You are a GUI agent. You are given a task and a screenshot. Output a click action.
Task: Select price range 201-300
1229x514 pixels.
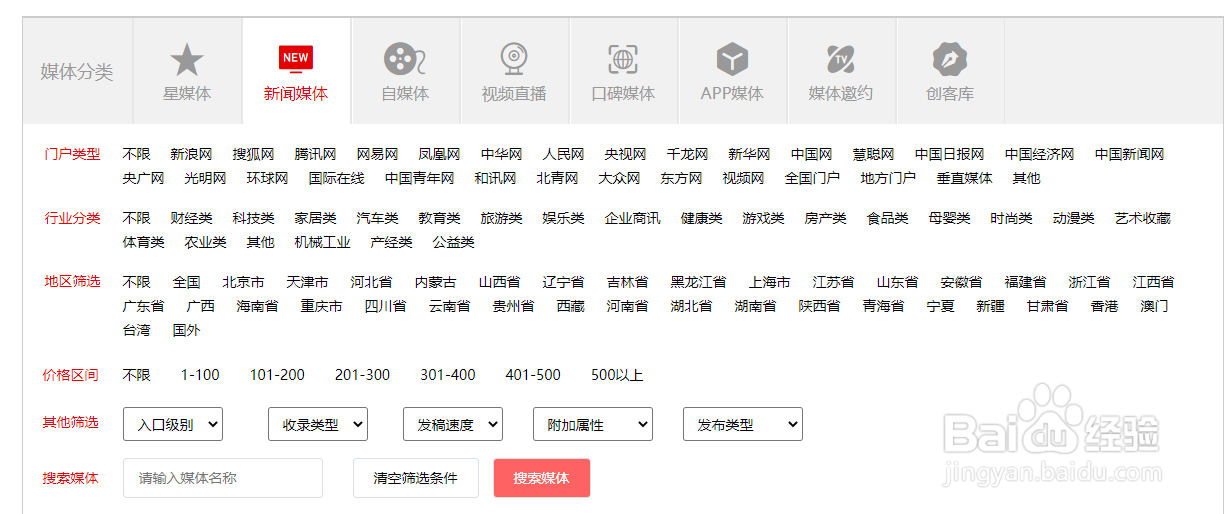pos(362,375)
